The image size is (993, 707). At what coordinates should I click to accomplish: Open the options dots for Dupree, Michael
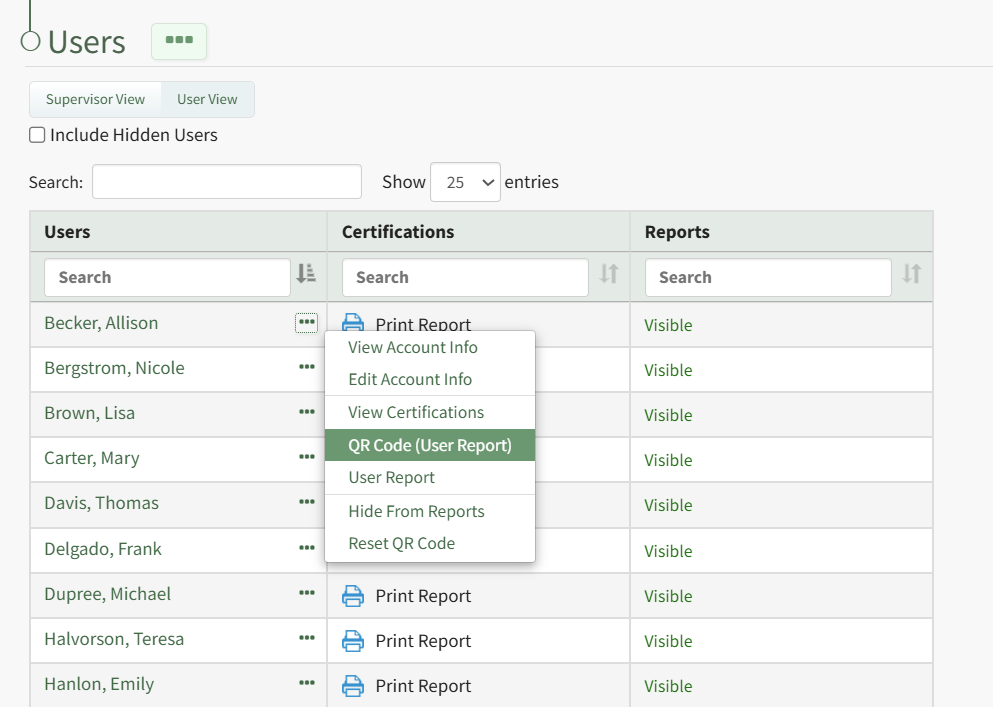click(307, 594)
